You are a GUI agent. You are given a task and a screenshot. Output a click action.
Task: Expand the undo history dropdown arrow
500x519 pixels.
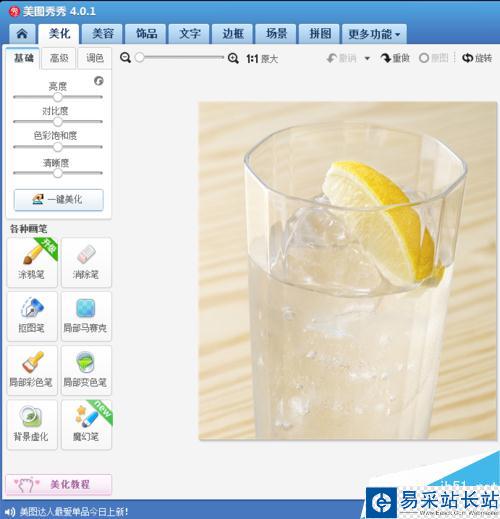pyautogui.click(x=367, y=59)
